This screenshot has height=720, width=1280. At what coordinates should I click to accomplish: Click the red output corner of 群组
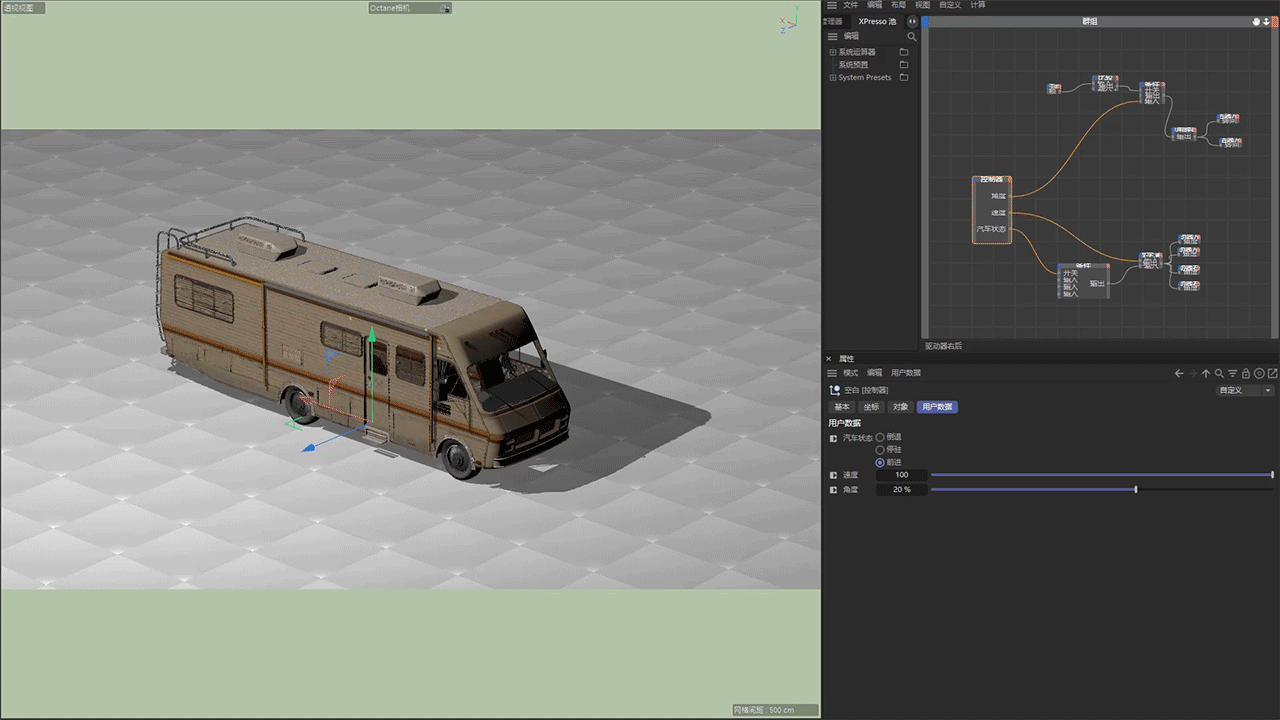(x=1274, y=21)
